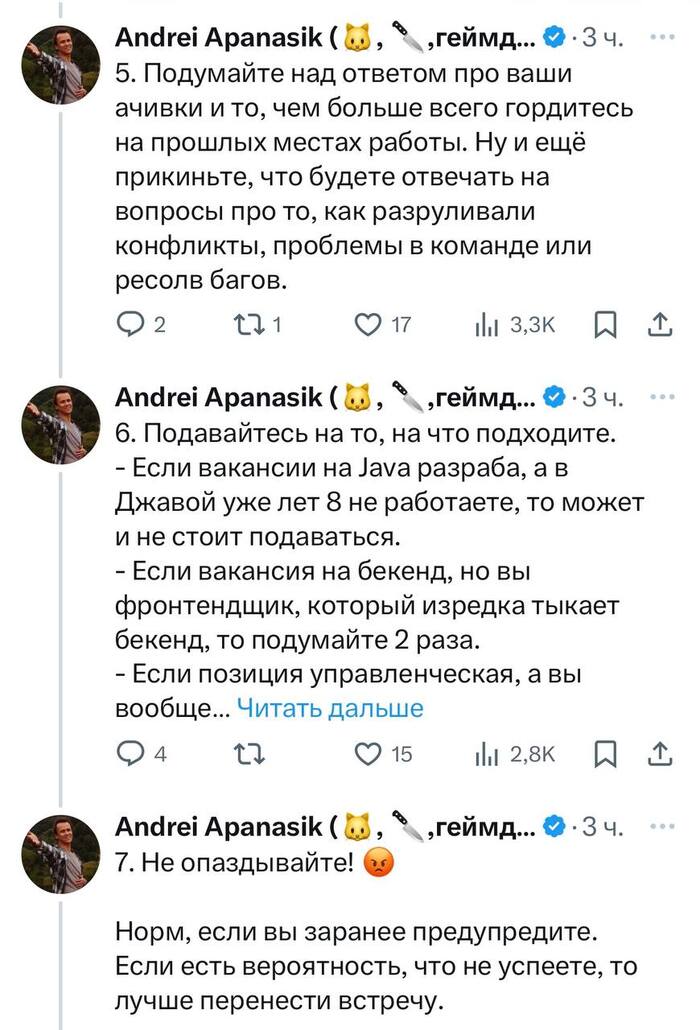Image resolution: width=700 pixels, height=1030 pixels.
Task: Expand tweet via "Читать дальше" link
Action: [x=330, y=709]
